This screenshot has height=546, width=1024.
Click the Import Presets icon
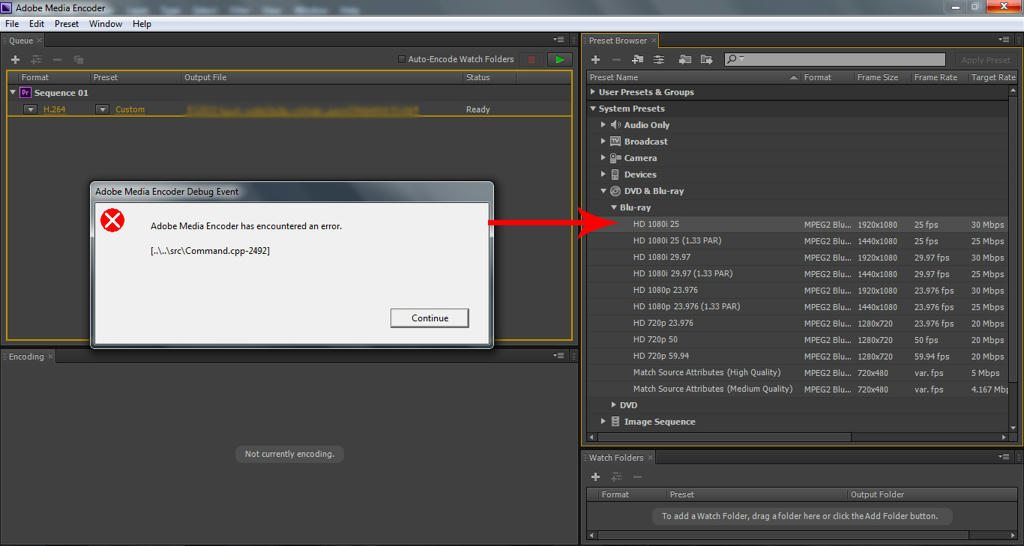[684, 59]
